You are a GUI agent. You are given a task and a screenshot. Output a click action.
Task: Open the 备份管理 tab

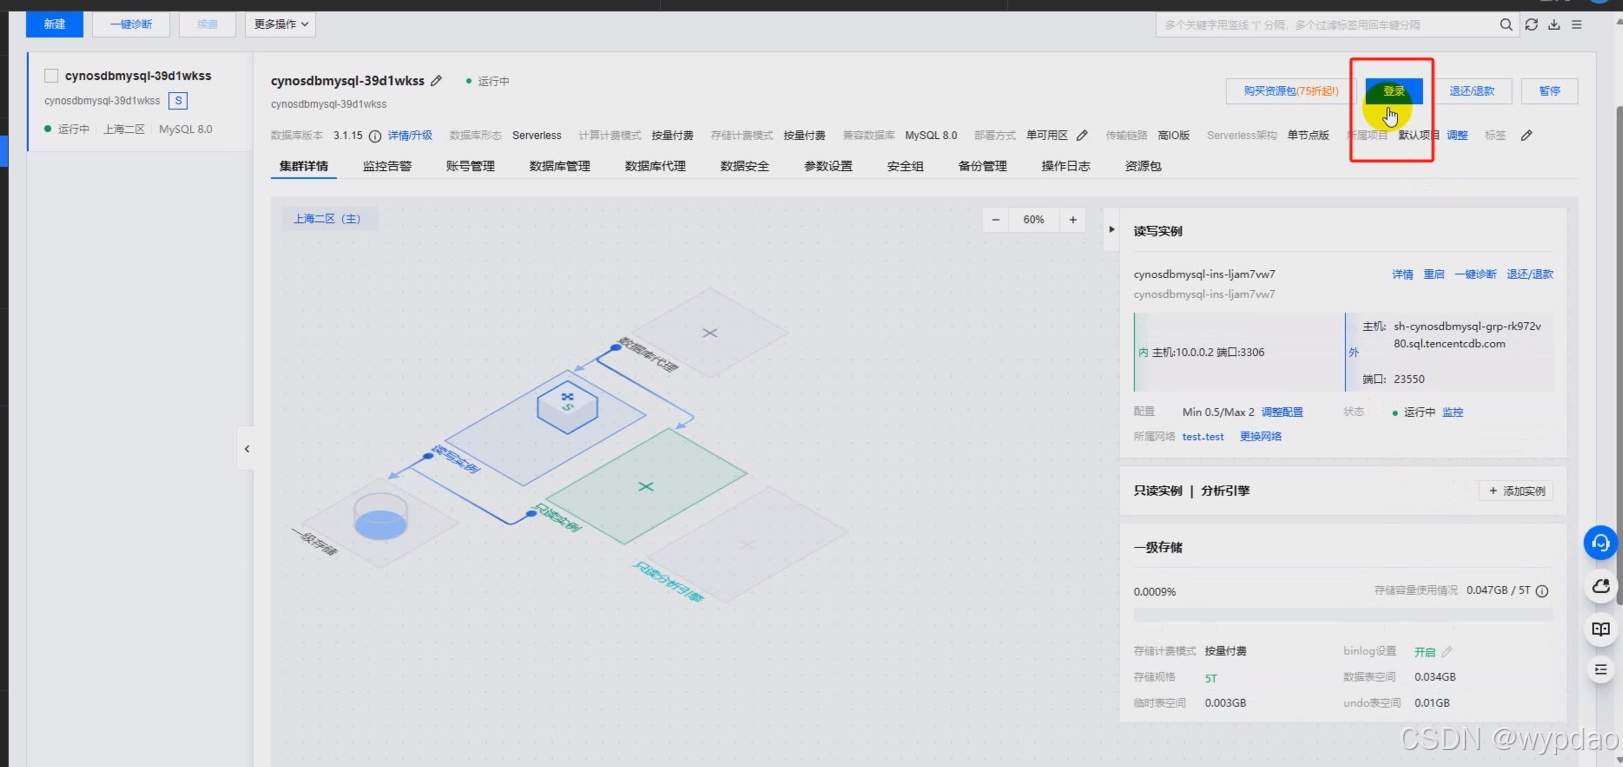click(x=982, y=167)
